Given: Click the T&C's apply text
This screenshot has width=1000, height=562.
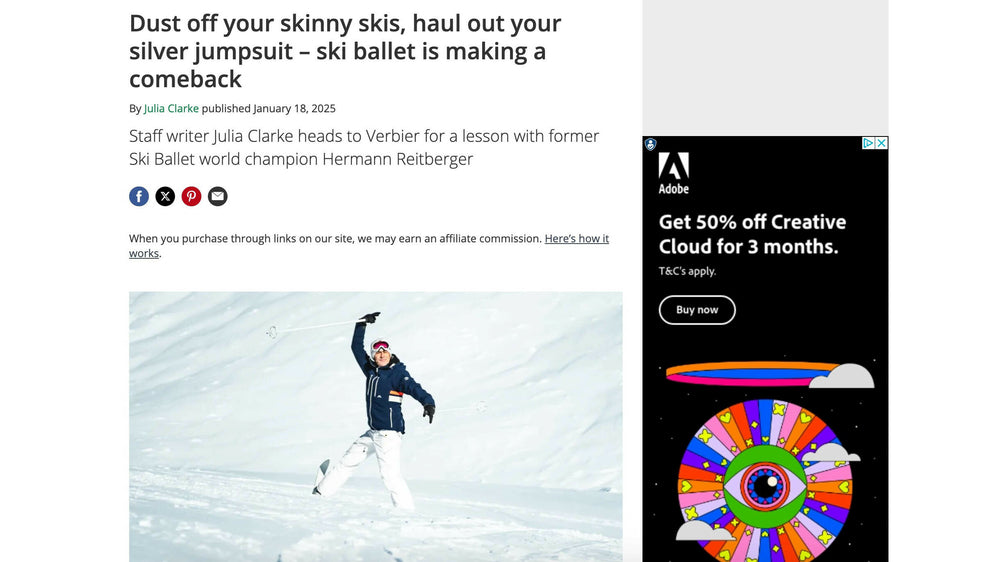Looking at the screenshot, I should pos(687,271).
